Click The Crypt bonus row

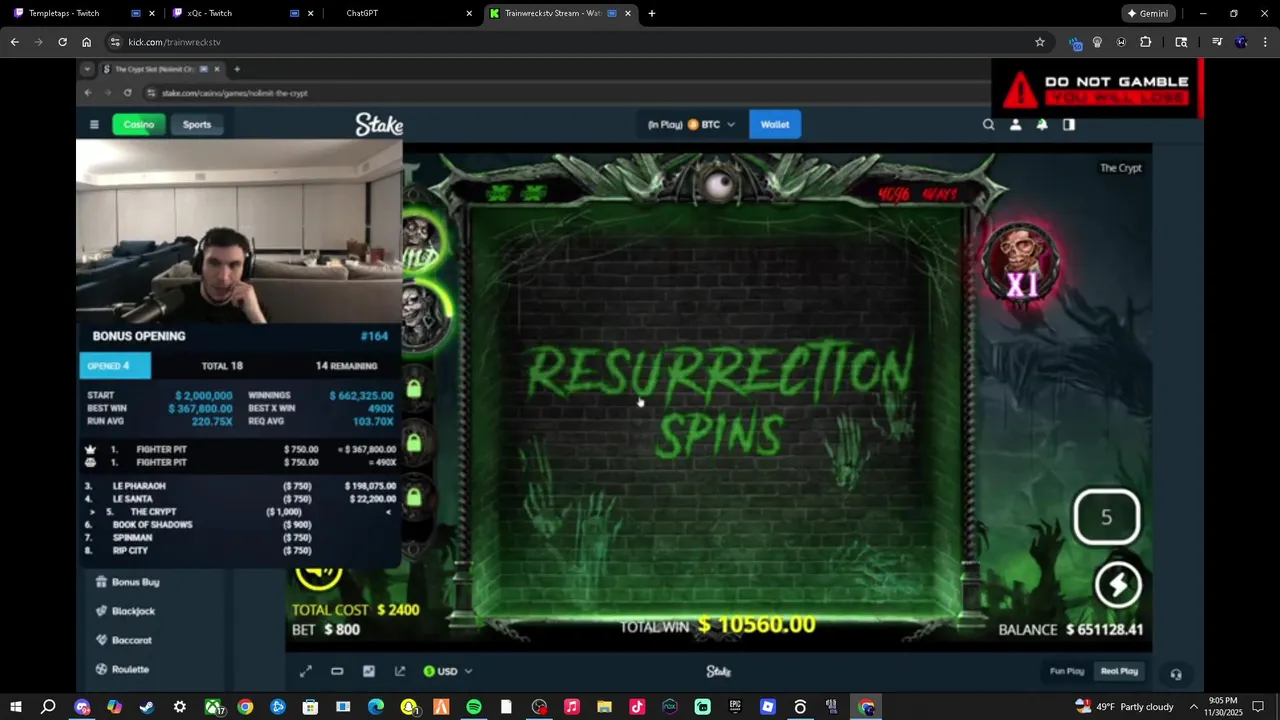(x=240, y=512)
